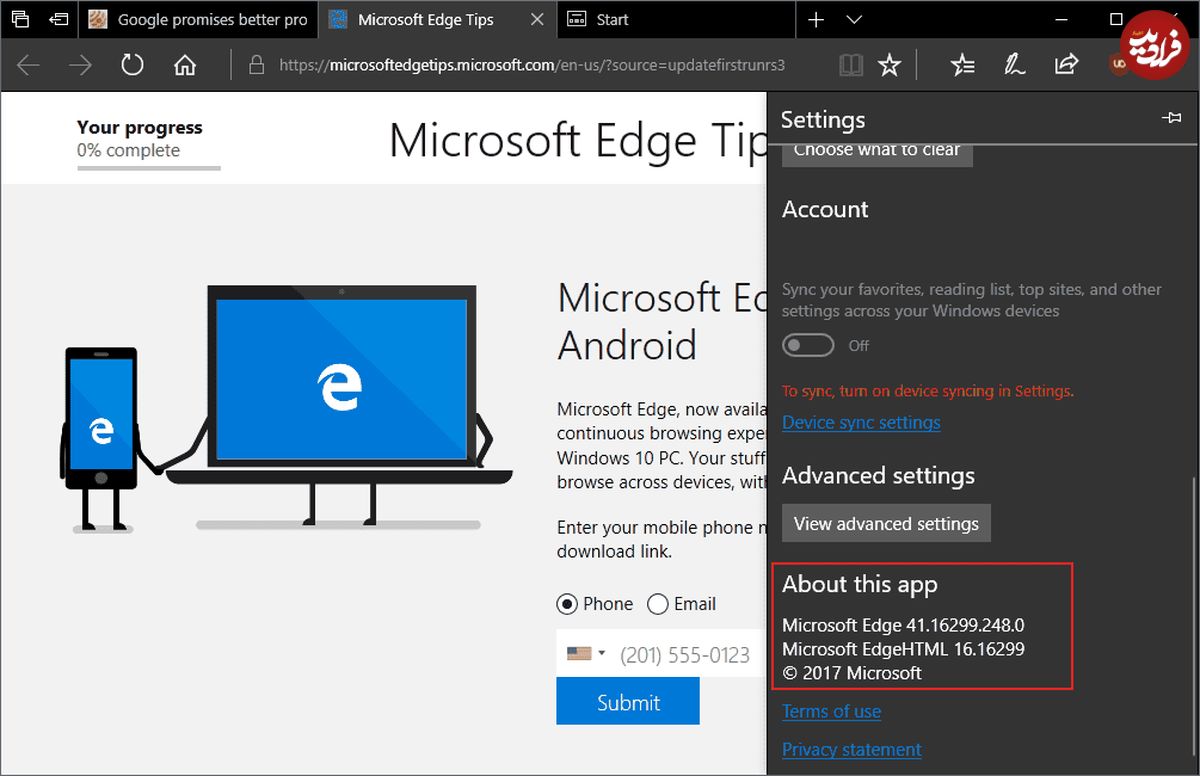This screenshot has width=1200, height=776.
Task: Open the Privacy statement link
Action: 852,749
